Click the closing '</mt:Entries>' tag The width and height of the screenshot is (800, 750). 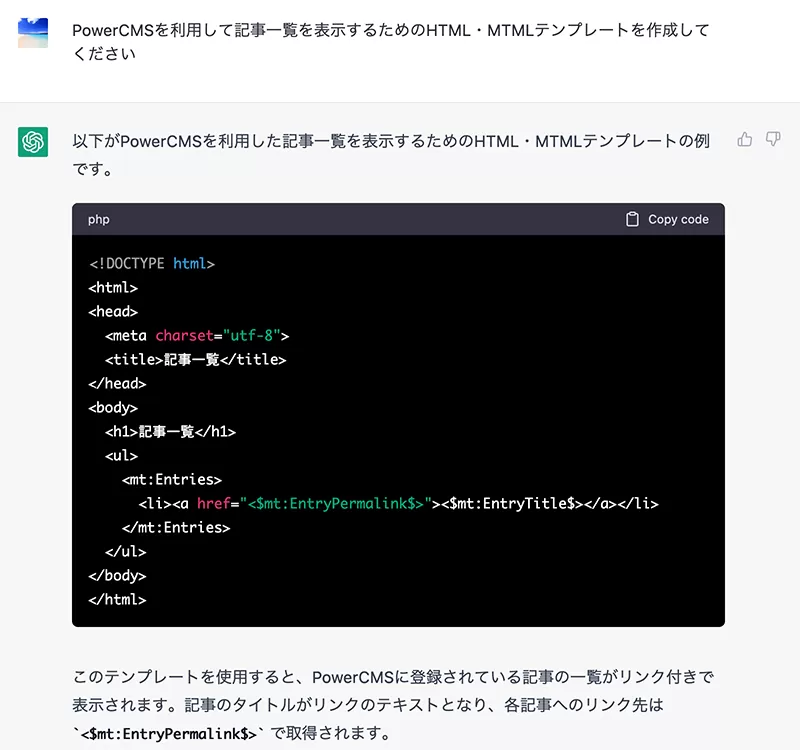(x=176, y=528)
